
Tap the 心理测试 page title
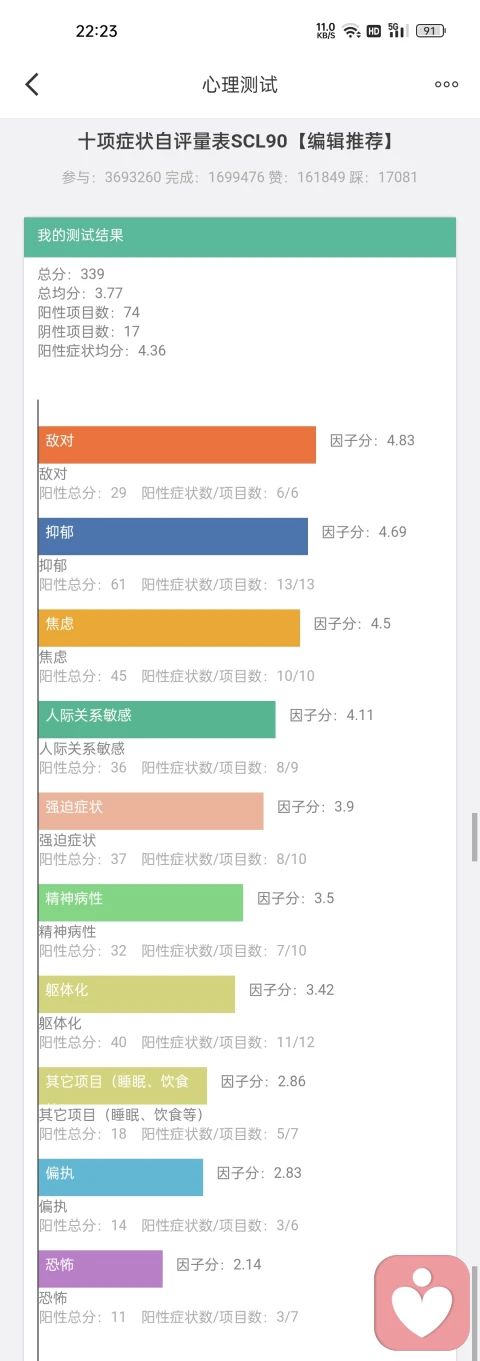(x=240, y=85)
